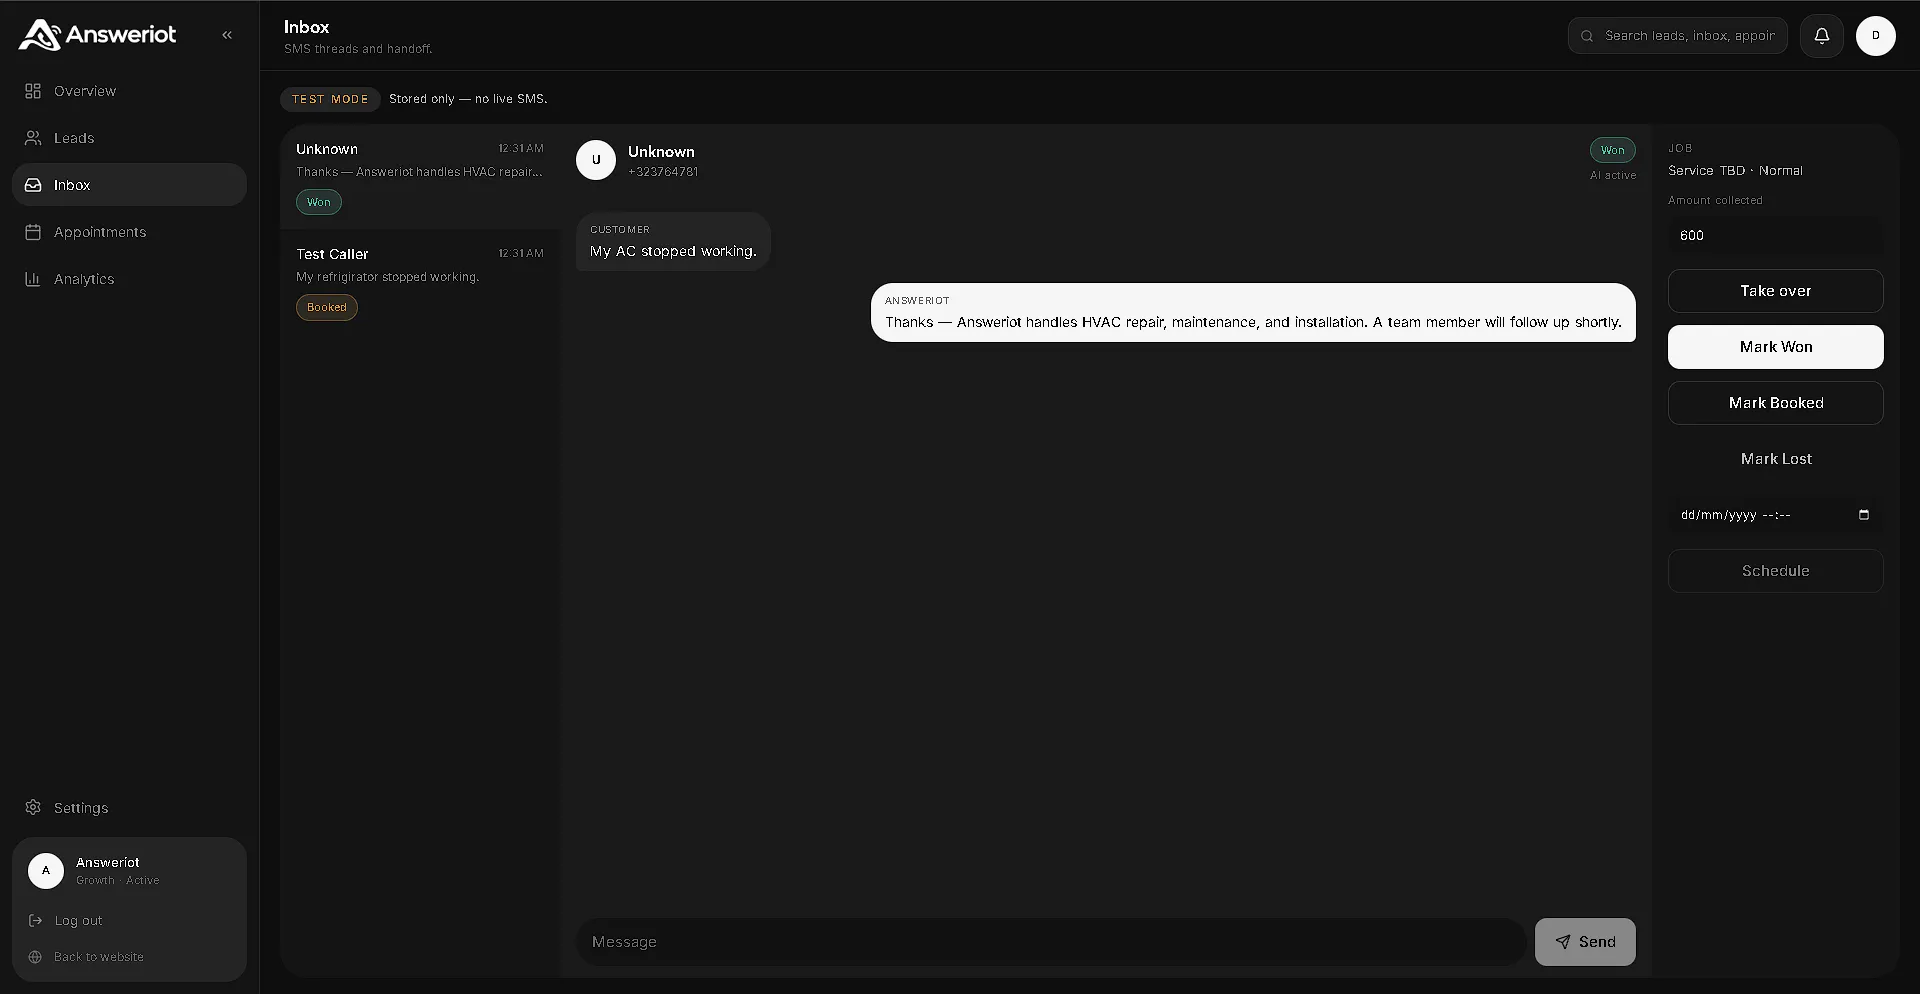Collapse the sidebar with double-chevron icon
Image resolution: width=1920 pixels, height=994 pixels.
tap(227, 35)
